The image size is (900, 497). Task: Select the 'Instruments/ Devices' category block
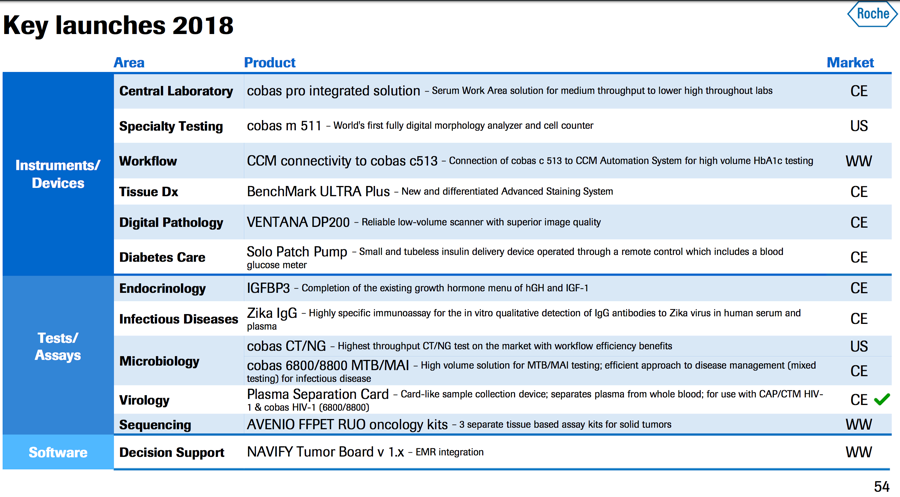click(58, 174)
